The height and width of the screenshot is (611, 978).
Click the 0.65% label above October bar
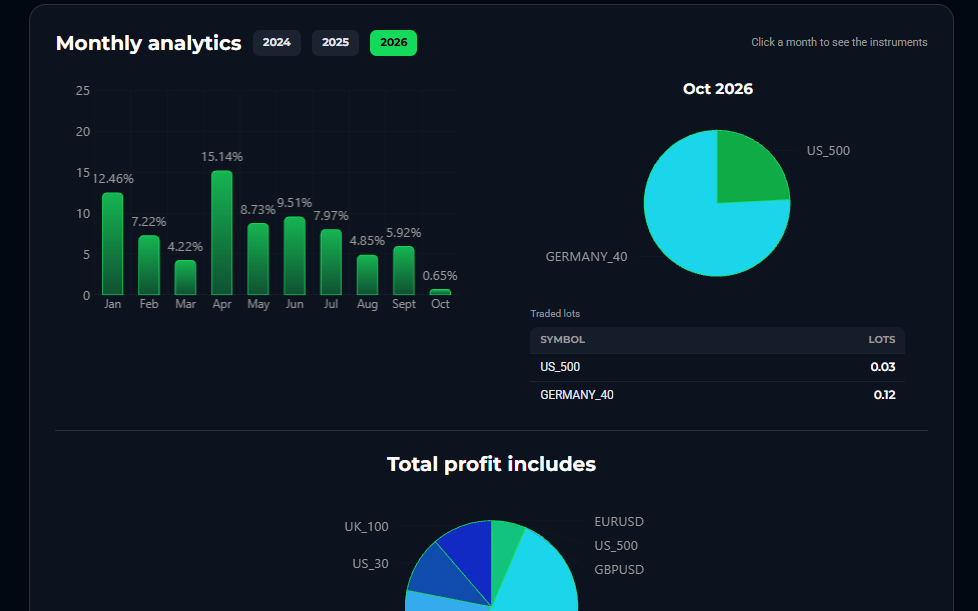[x=440, y=276]
